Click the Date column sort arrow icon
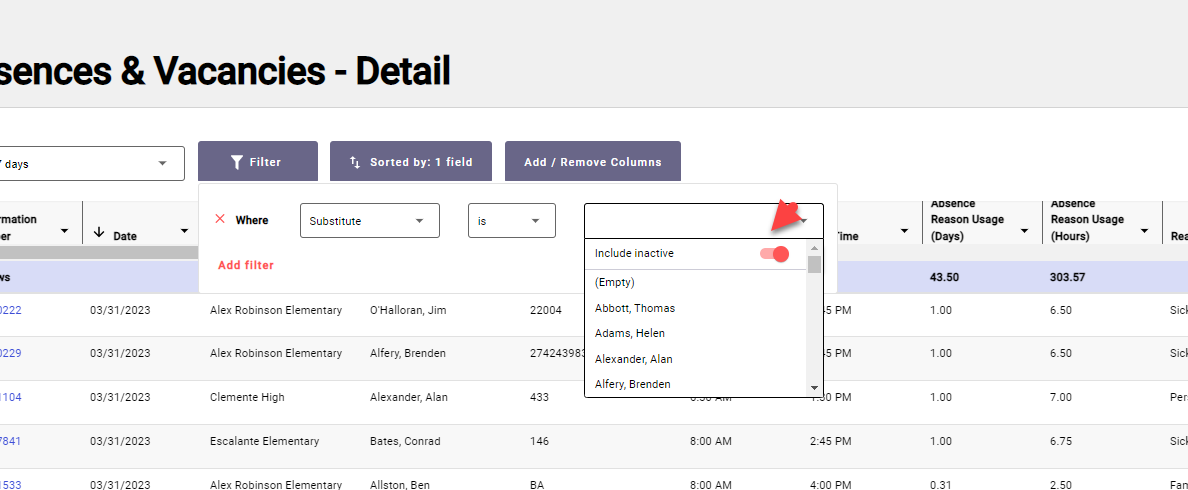1188x490 pixels. click(x=99, y=232)
